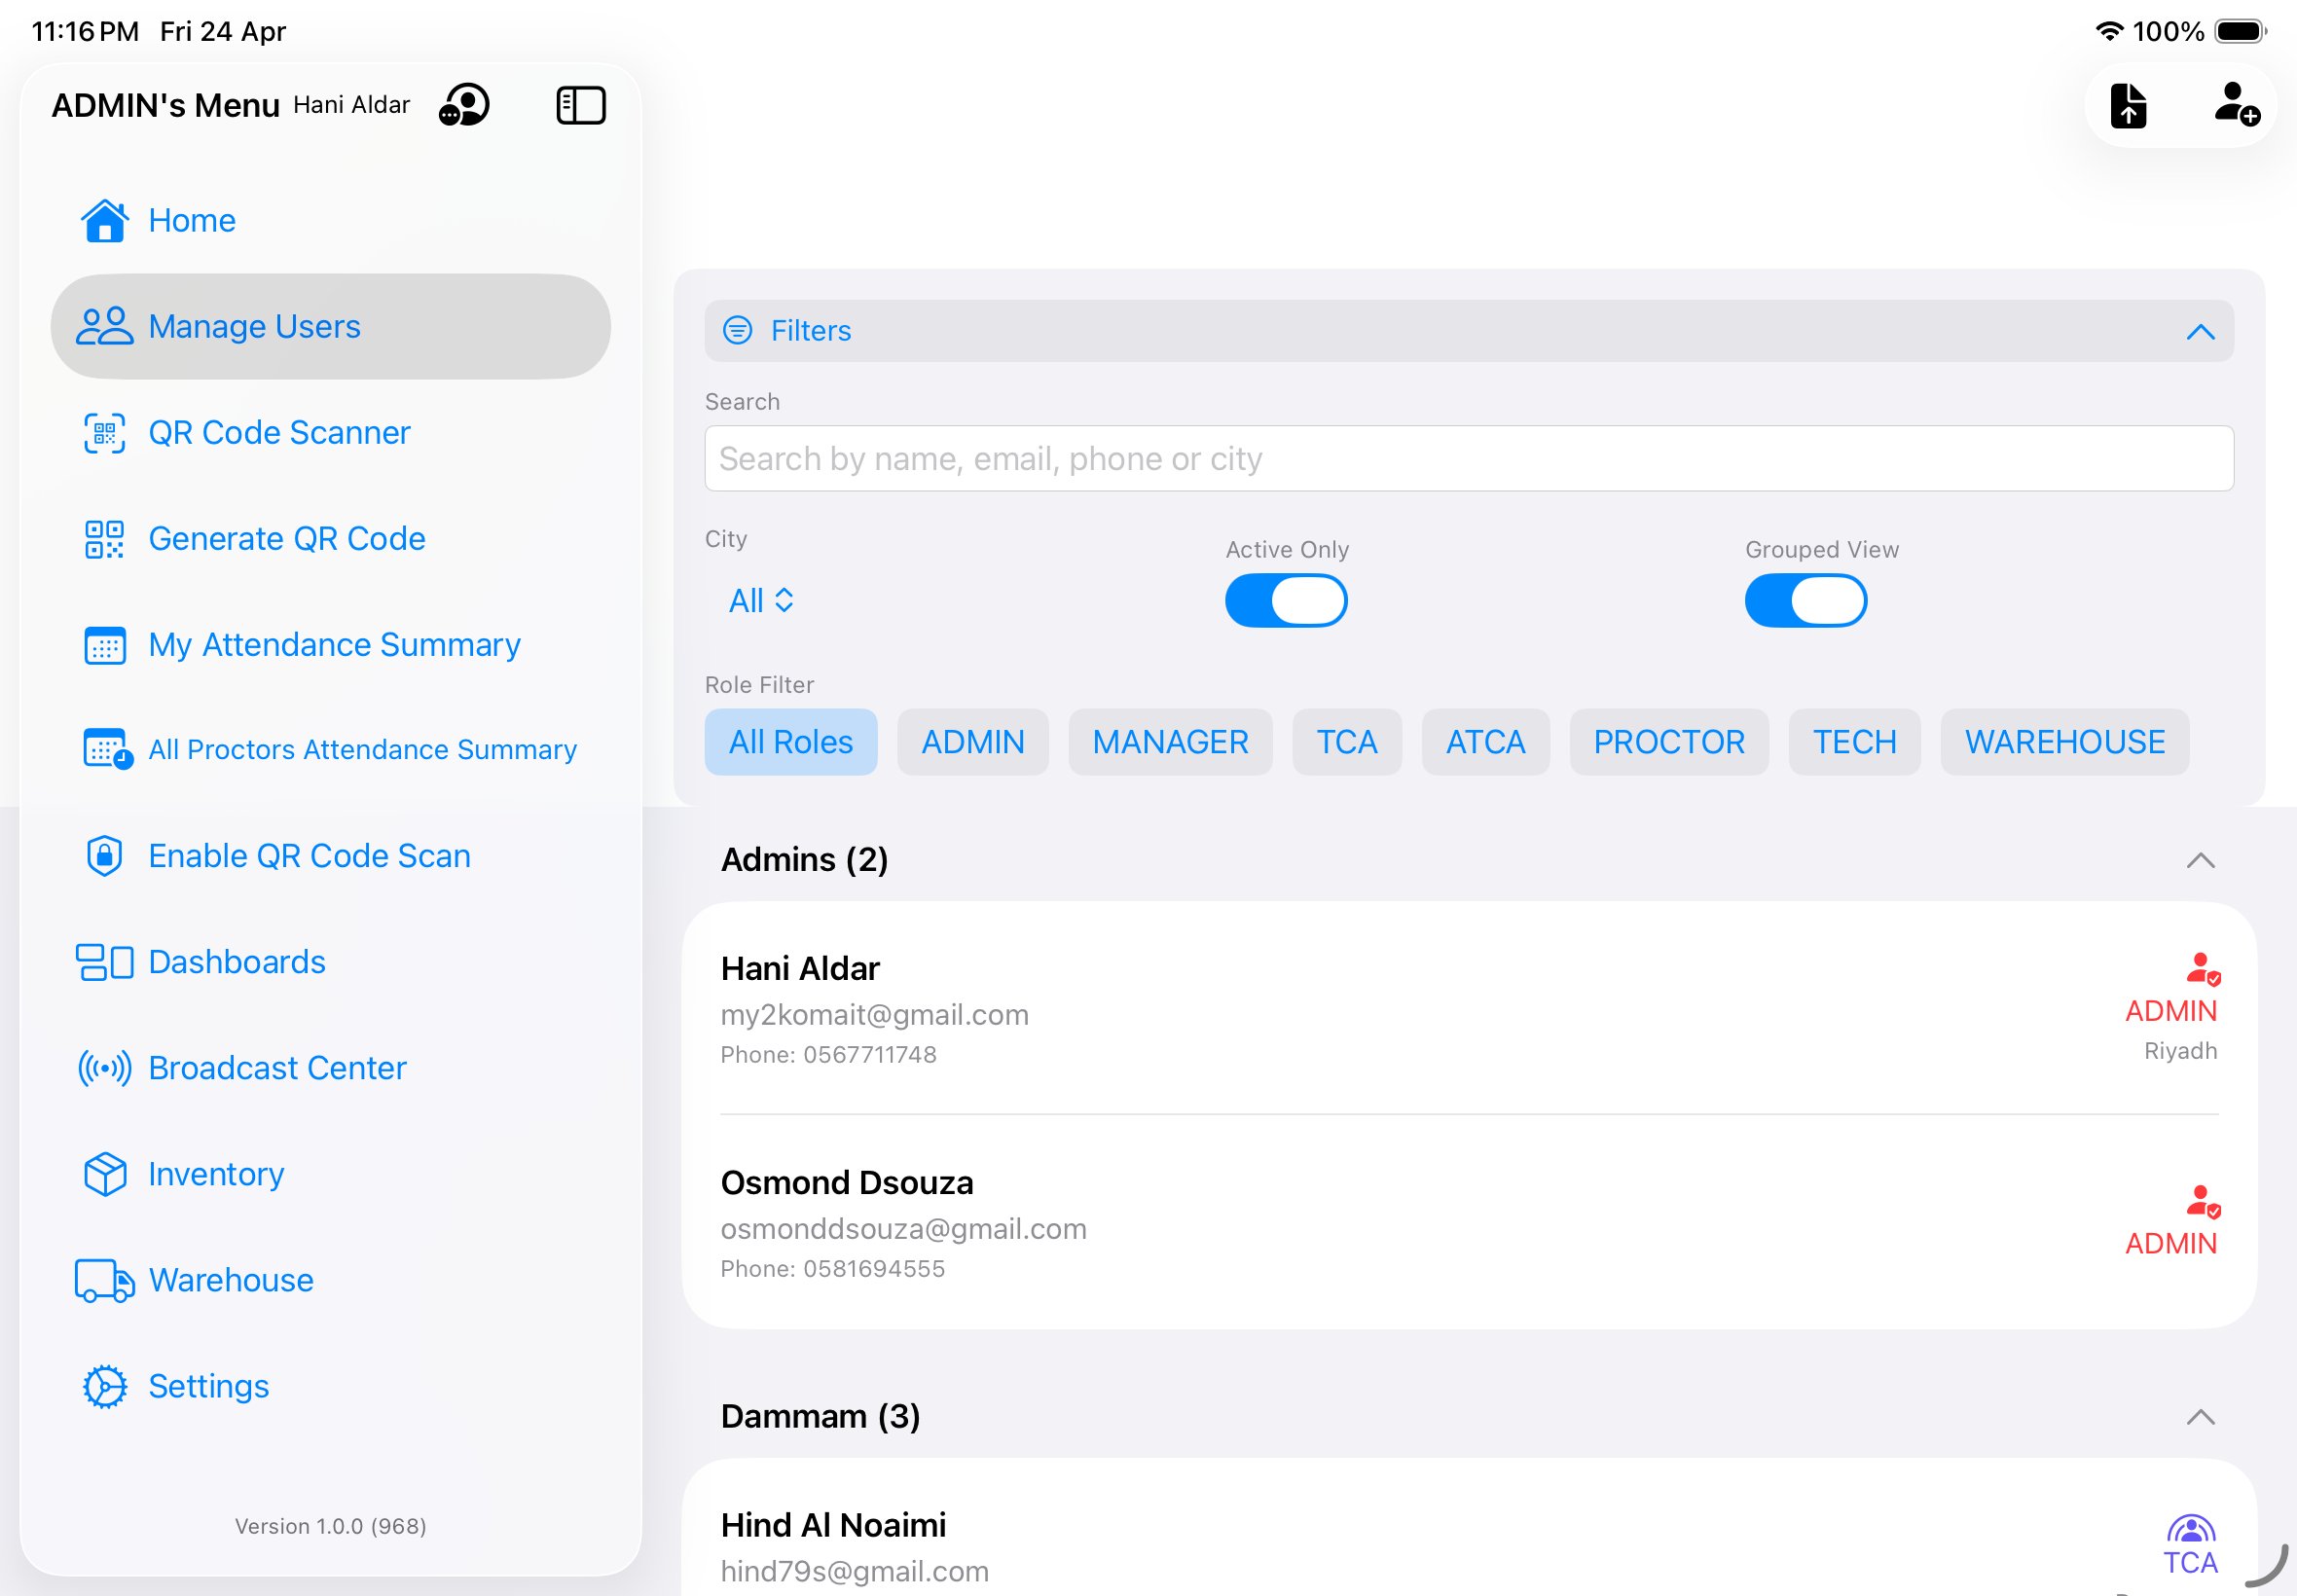
Task: Select Manage Users in the menu
Action: (x=254, y=326)
